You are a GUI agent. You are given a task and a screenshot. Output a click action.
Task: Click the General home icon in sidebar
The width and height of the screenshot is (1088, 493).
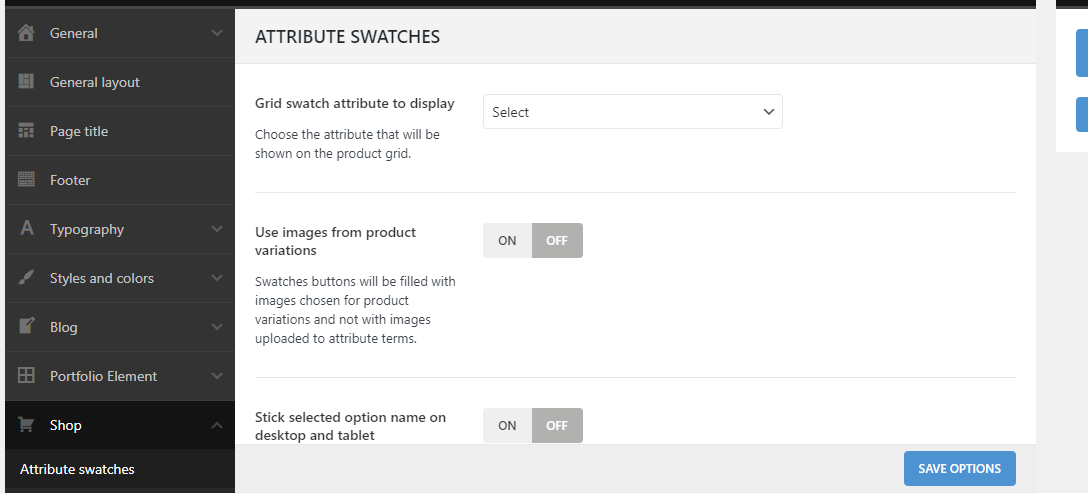pyautogui.click(x=27, y=33)
